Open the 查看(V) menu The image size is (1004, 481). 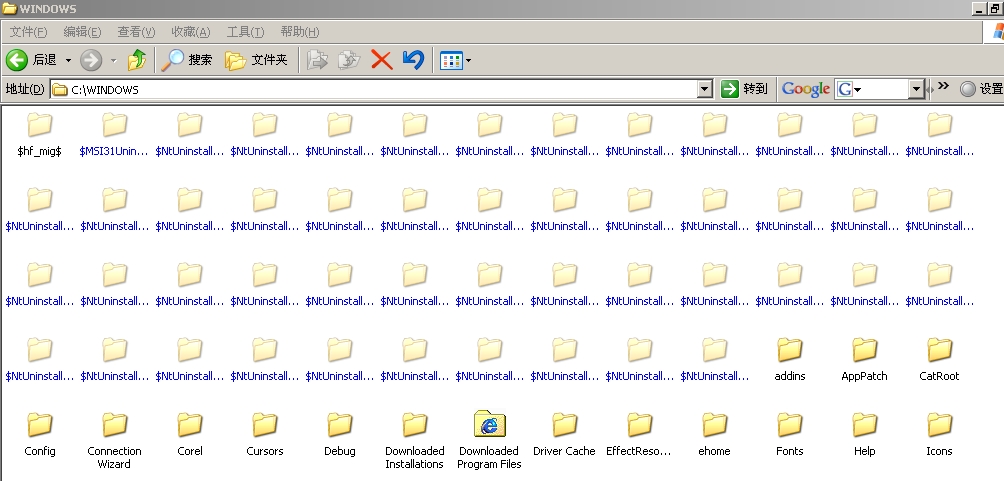(136, 31)
